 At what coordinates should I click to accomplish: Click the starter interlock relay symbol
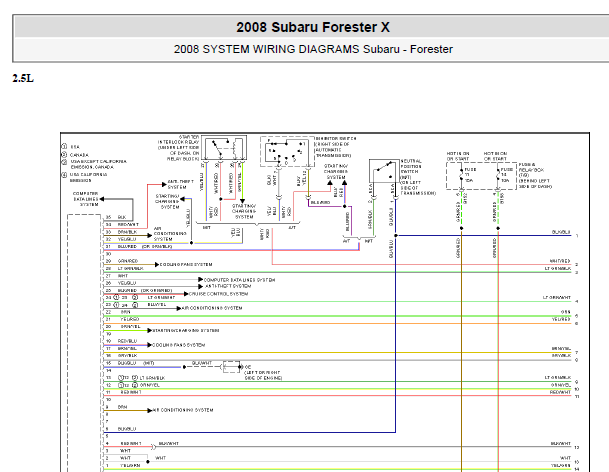coord(224,148)
